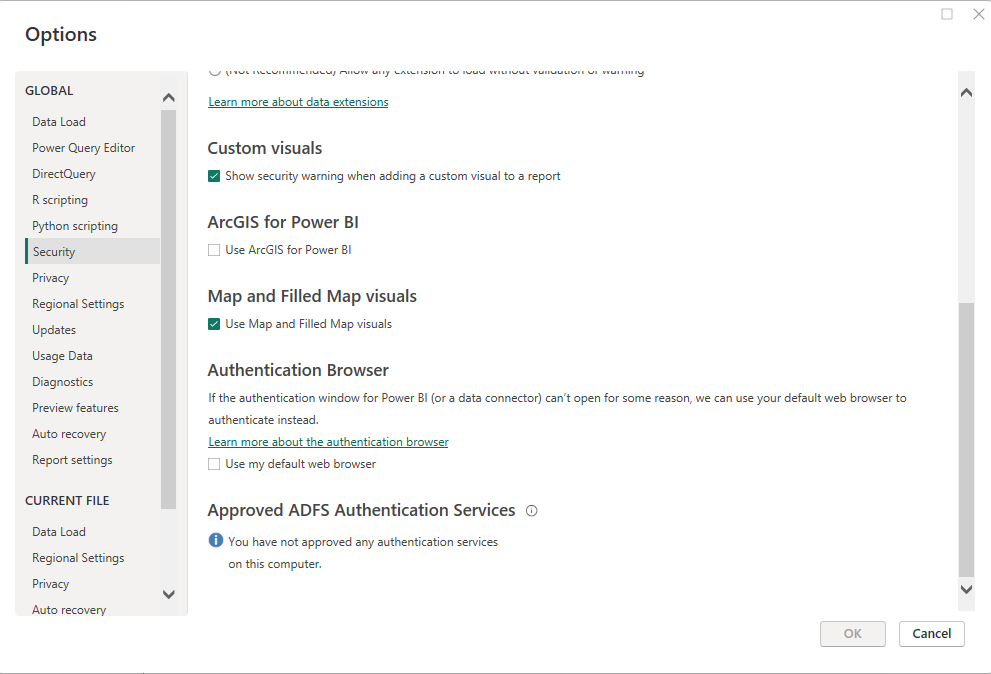This screenshot has width=991, height=674.
Task: Maximize the Options dialog window
Action: tap(947, 14)
